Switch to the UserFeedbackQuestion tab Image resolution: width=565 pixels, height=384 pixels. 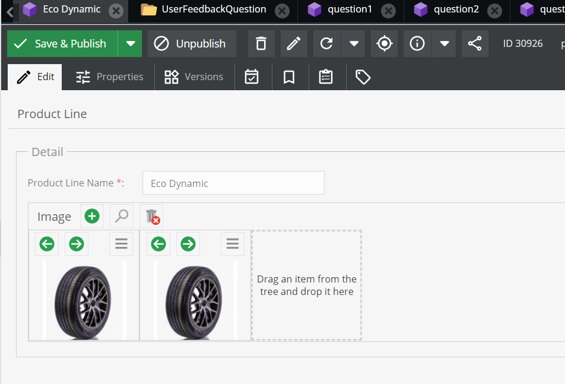tap(214, 9)
